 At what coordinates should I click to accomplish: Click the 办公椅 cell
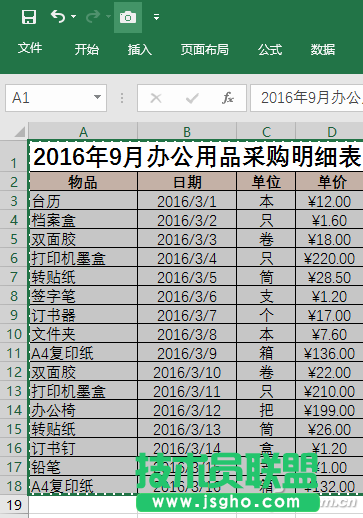[x=83, y=410]
